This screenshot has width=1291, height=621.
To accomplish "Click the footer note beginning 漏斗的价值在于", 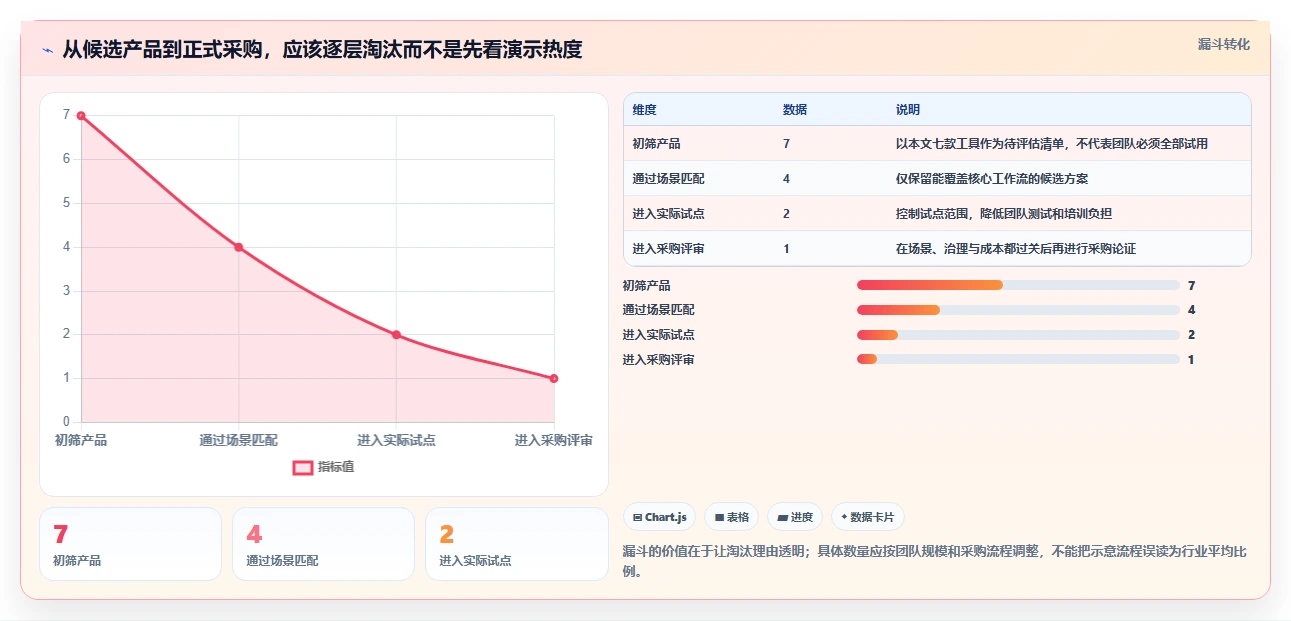I will [934, 562].
